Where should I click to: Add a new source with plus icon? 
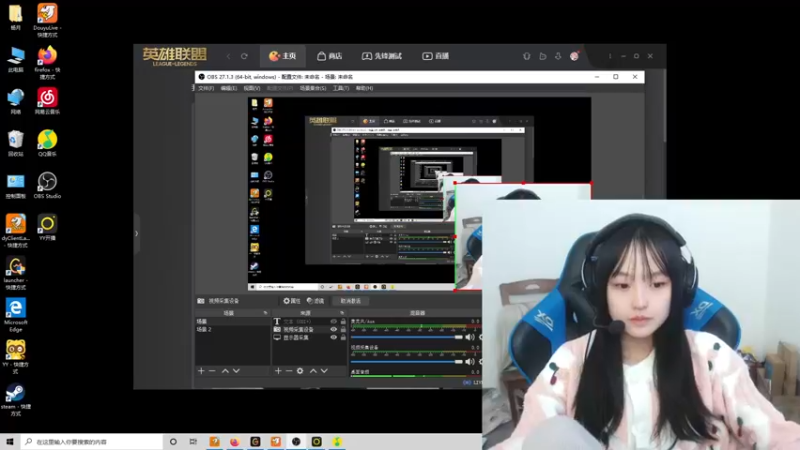tap(278, 371)
